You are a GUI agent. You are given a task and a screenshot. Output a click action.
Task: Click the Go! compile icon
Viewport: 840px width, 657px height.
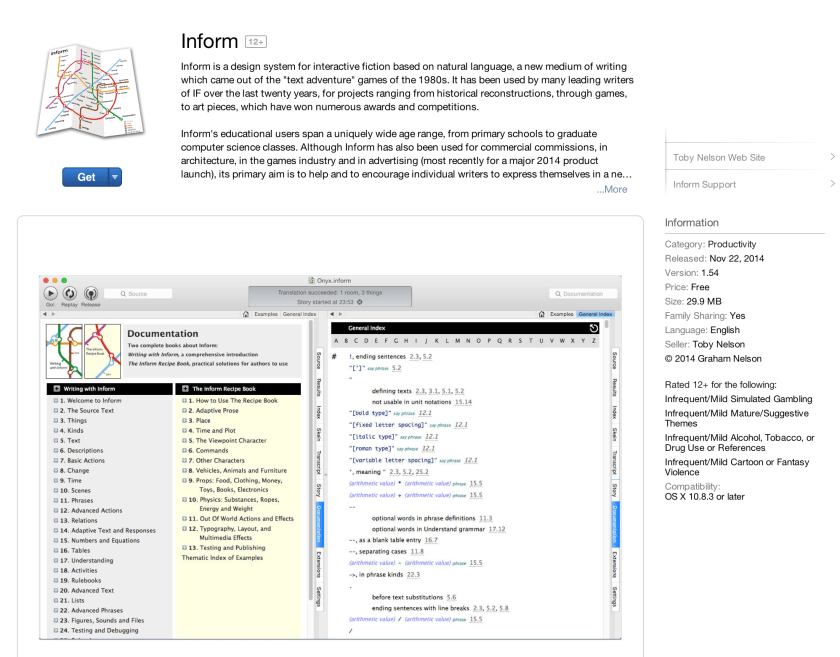click(x=49, y=294)
